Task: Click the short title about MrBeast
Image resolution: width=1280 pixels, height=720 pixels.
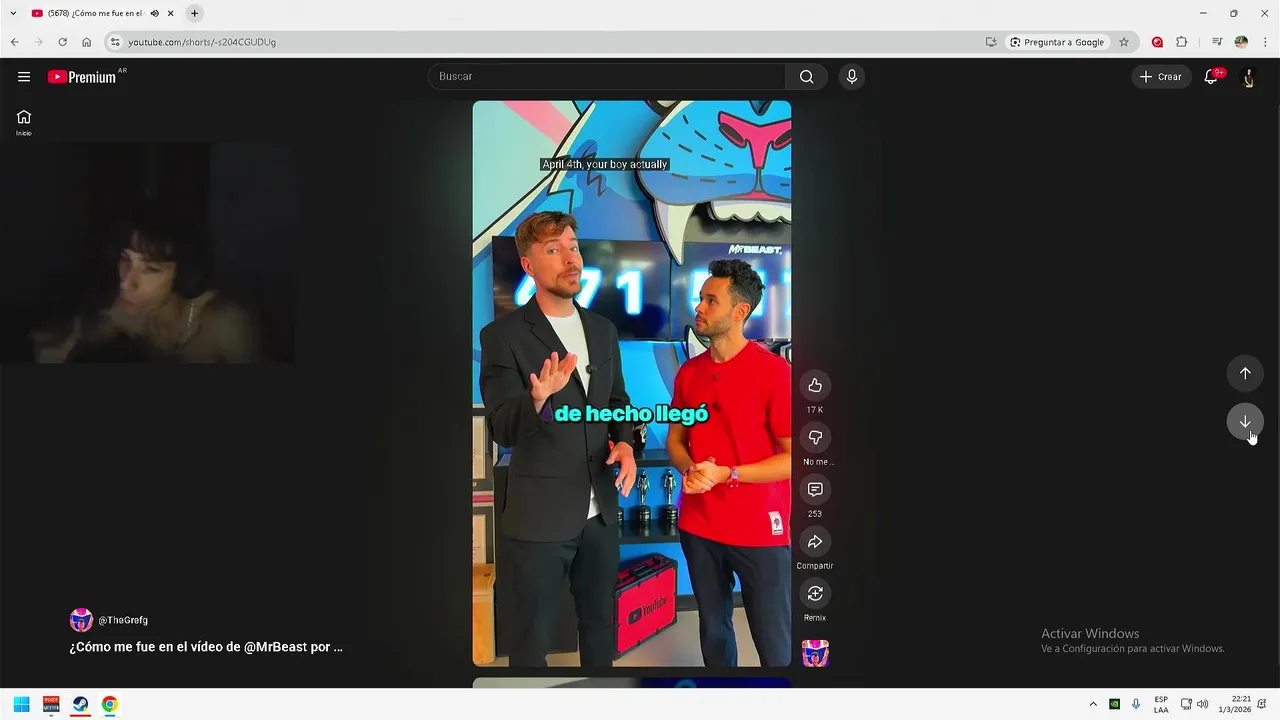Action: [x=206, y=647]
